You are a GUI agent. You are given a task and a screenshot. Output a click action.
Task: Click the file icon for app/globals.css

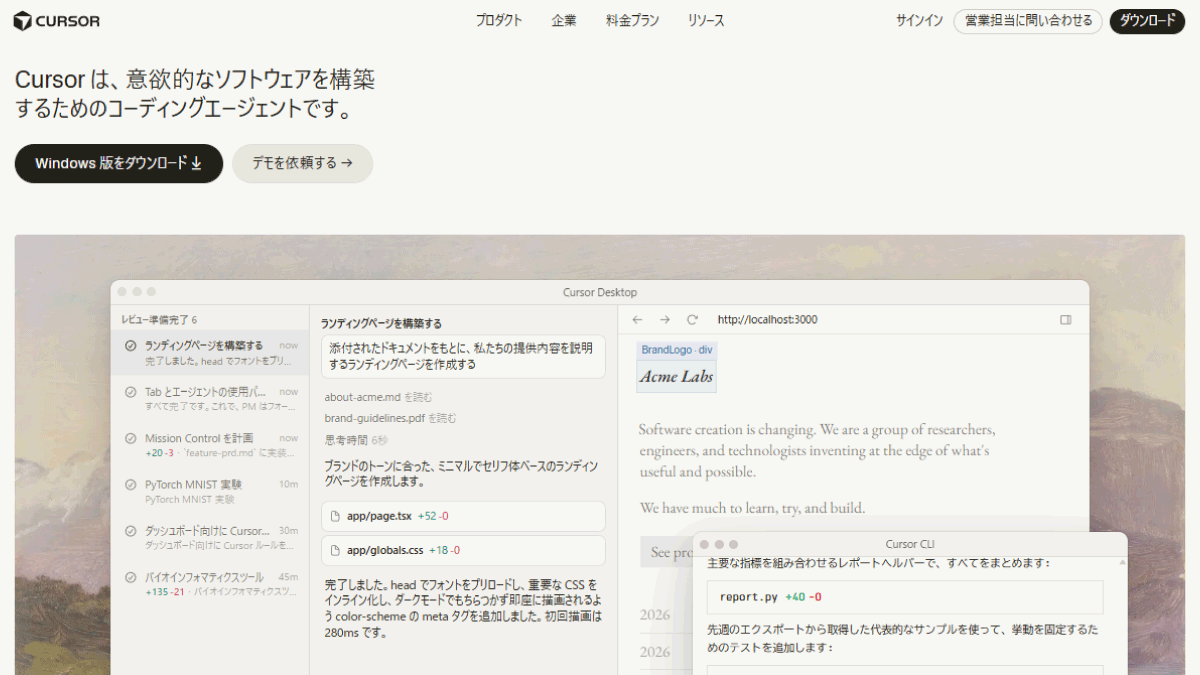pos(336,550)
